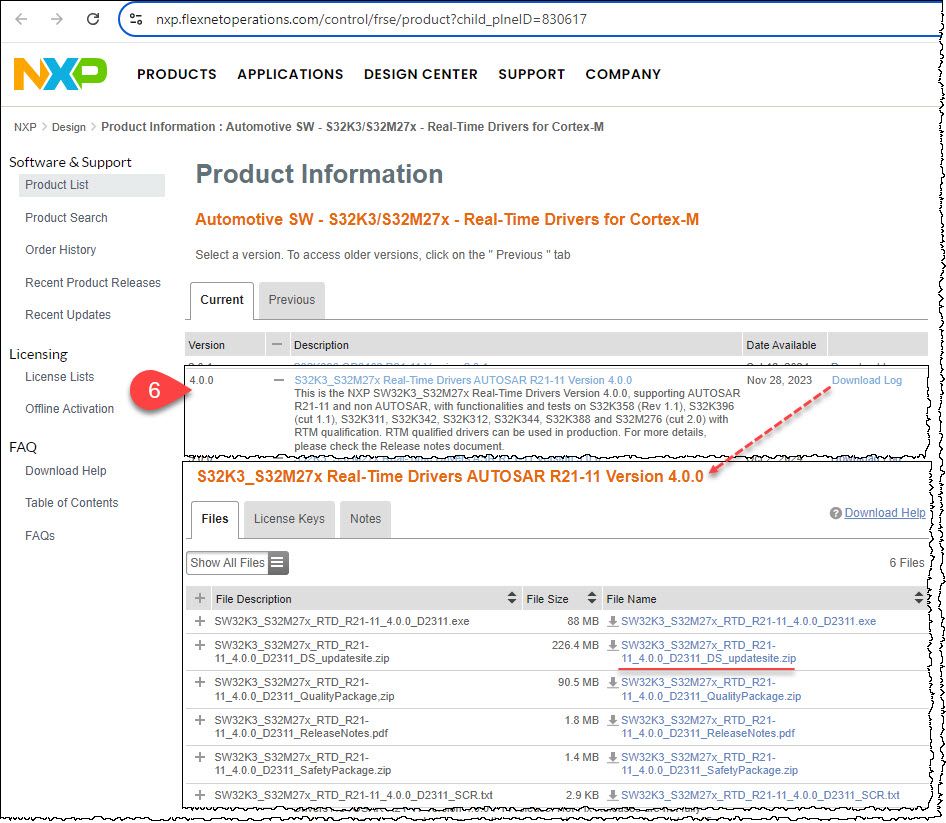946x823 pixels.
Task: Click the Download Help question mark icon
Action: coord(836,513)
